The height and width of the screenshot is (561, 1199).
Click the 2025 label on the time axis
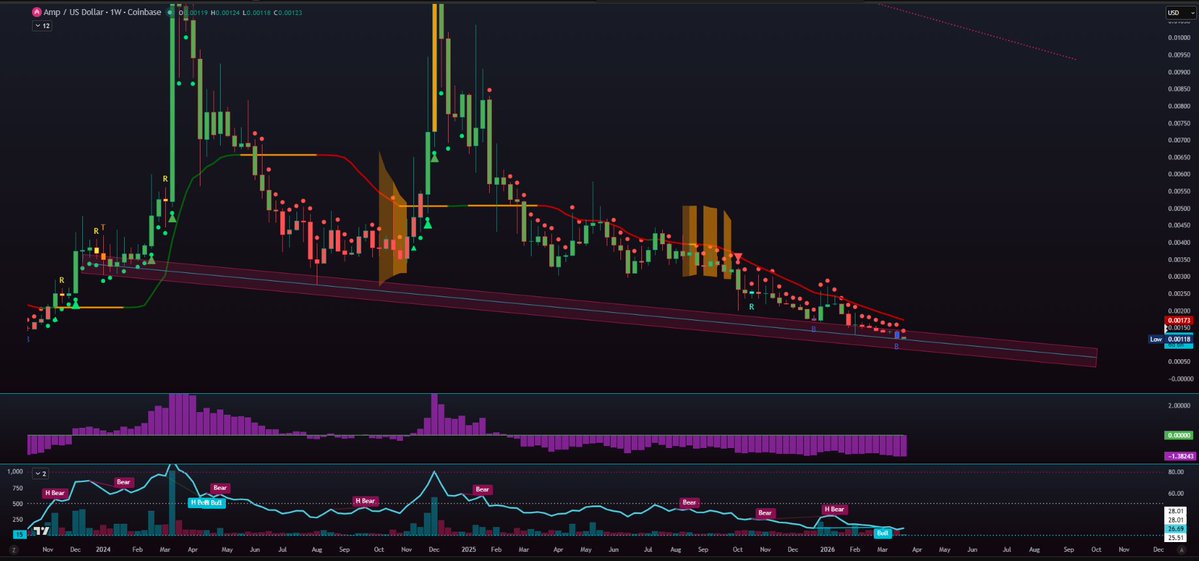468,550
